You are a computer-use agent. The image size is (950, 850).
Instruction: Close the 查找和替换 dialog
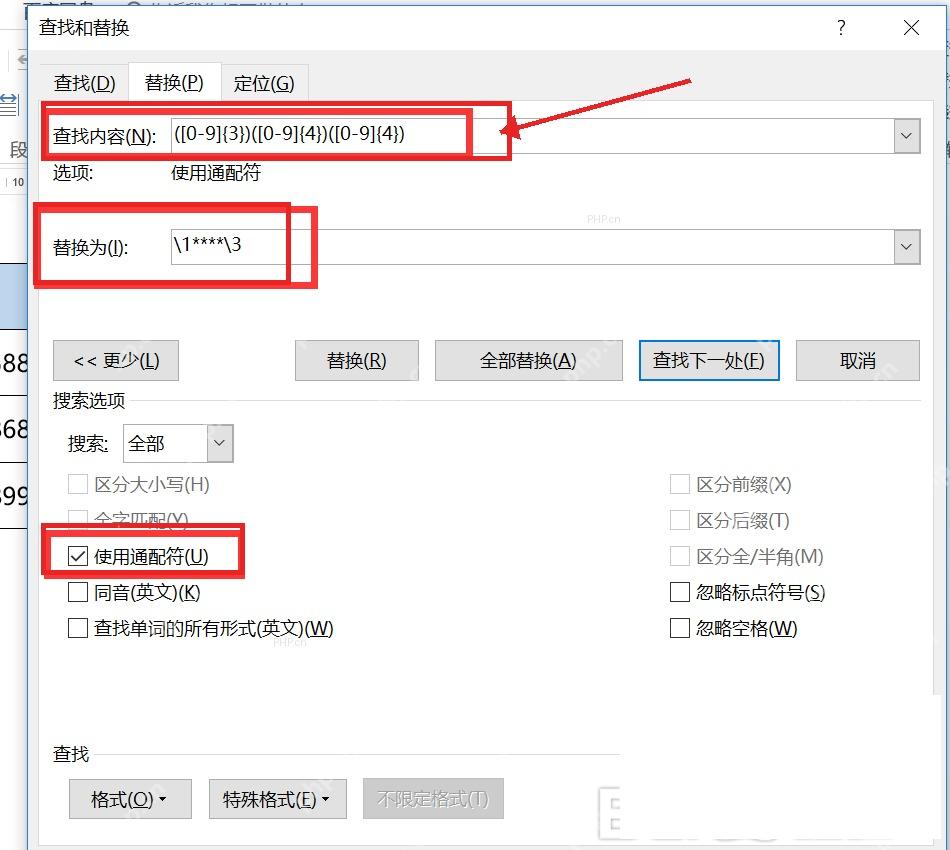tap(911, 27)
